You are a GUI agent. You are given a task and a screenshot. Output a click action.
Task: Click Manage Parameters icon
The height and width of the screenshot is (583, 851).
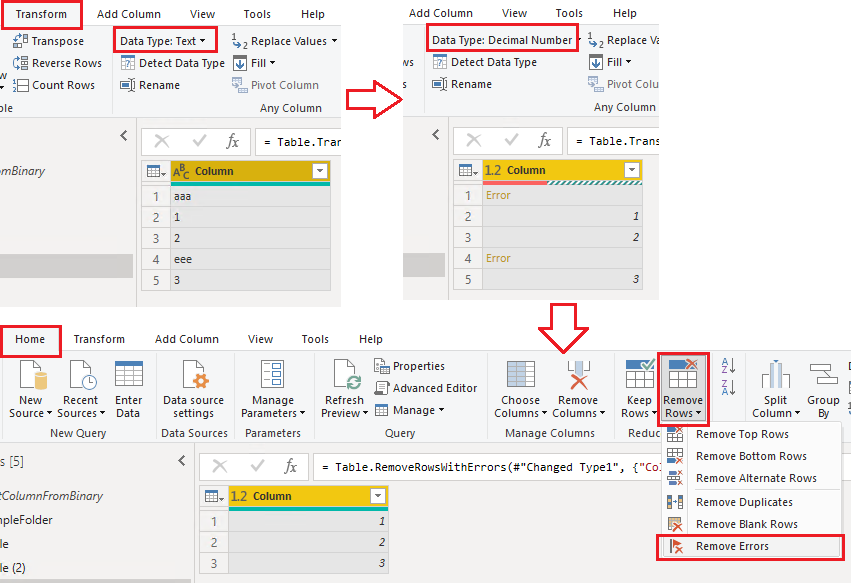(x=272, y=375)
